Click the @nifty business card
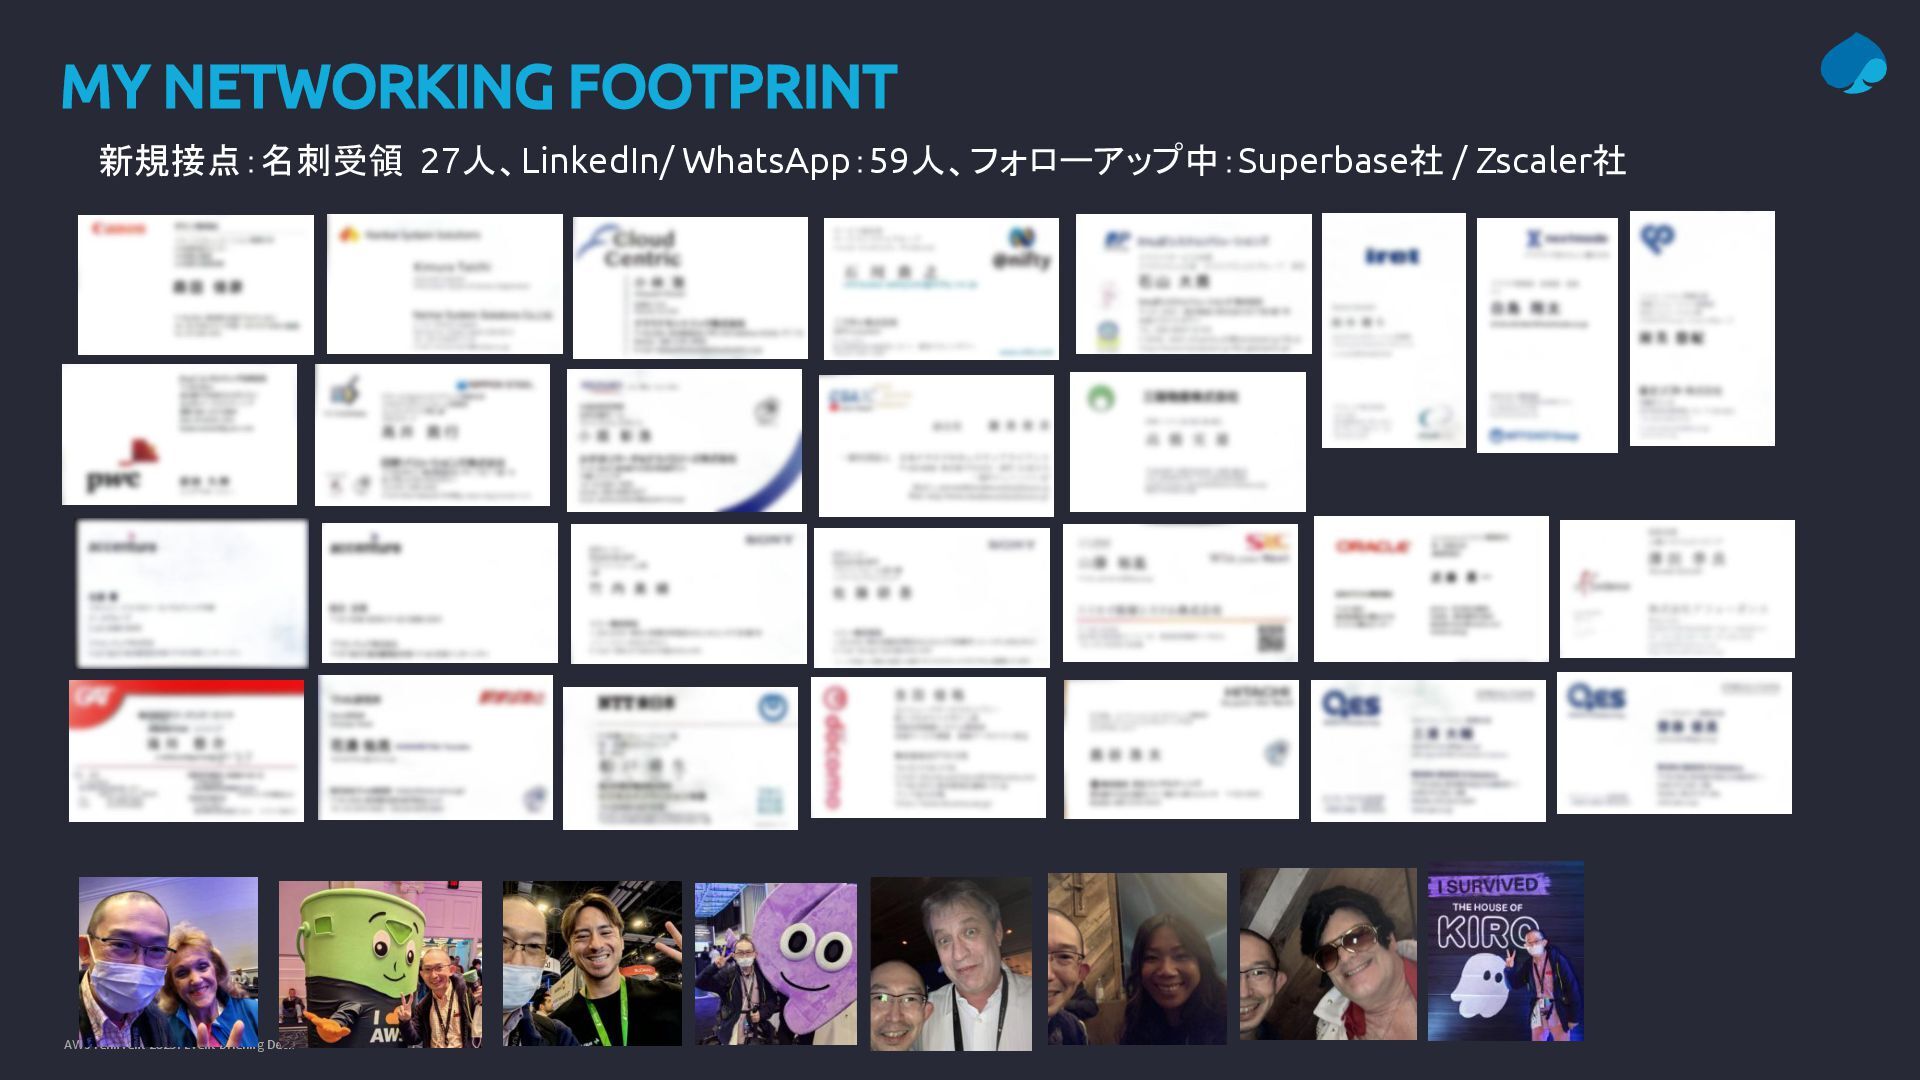This screenshot has height=1080, width=1920. point(940,288)
